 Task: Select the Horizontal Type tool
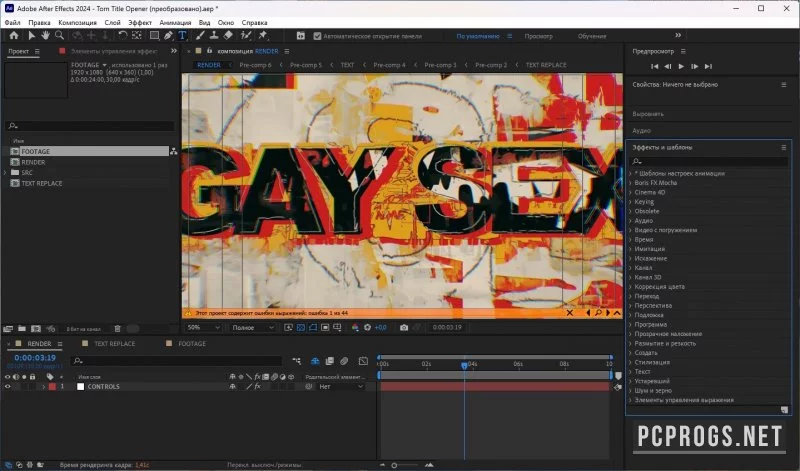(x=182, y=35)
